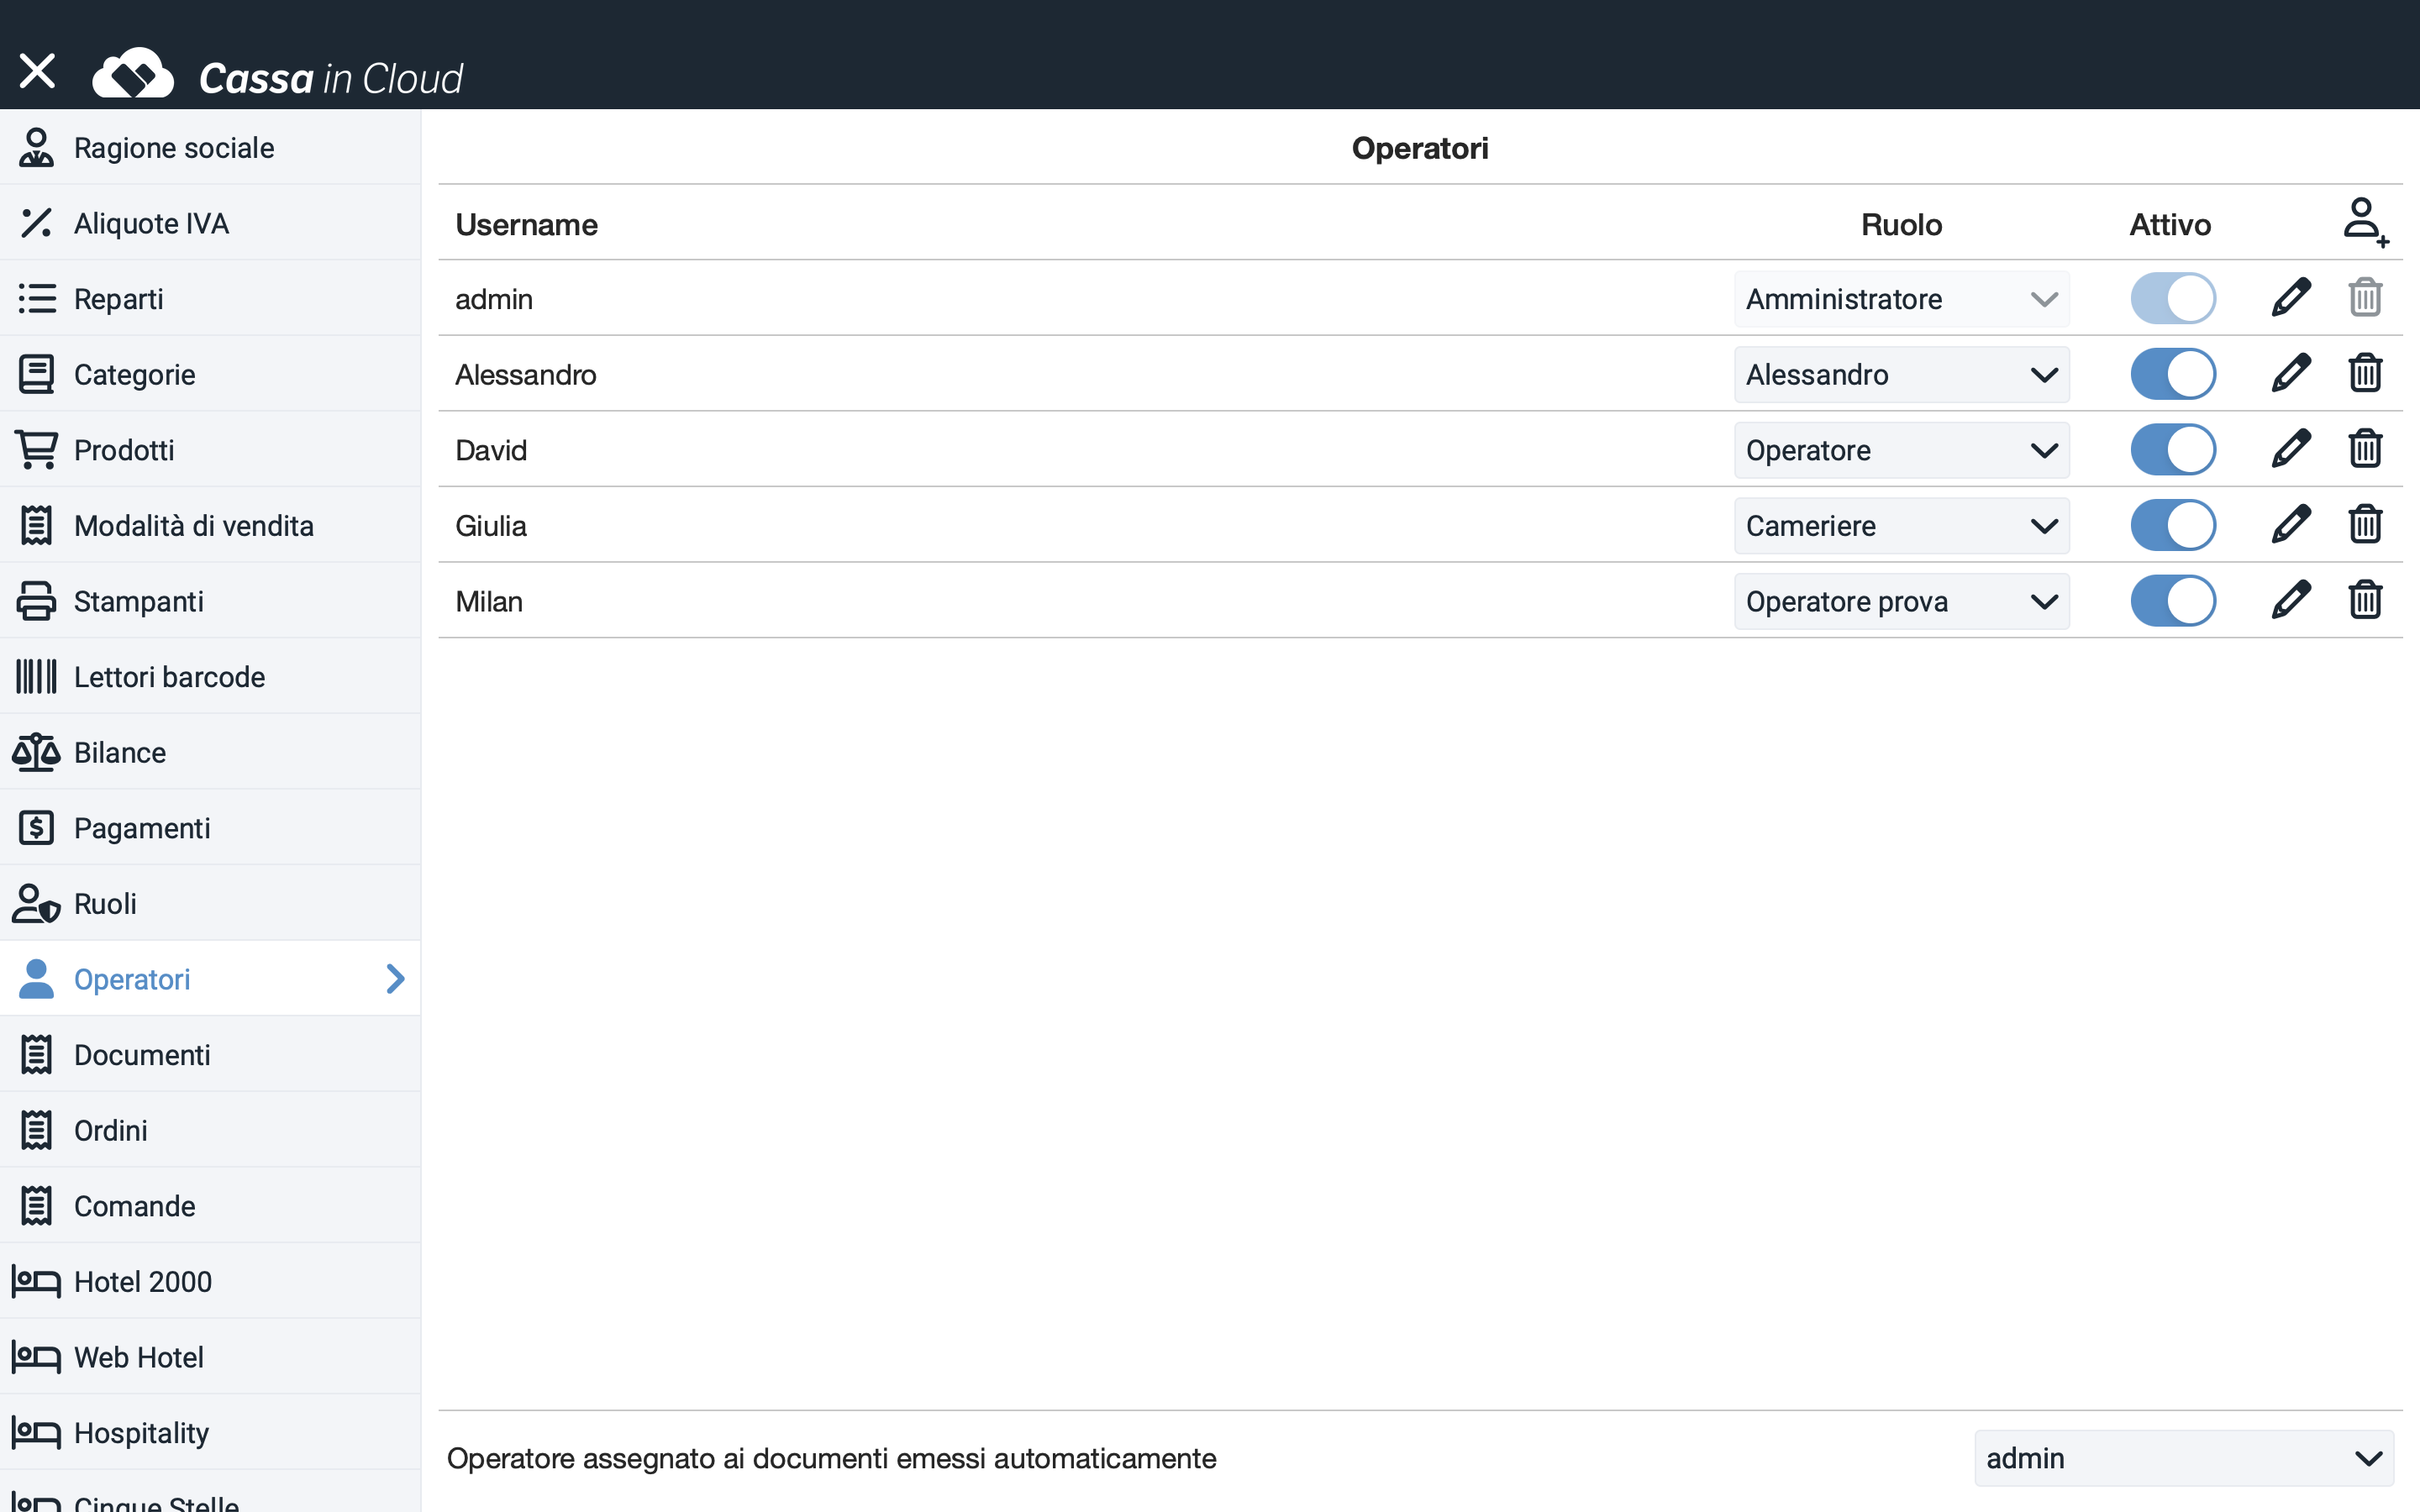Select the Operatori sidebar label
This screenshot has height=1512, width=2420.
132,979
